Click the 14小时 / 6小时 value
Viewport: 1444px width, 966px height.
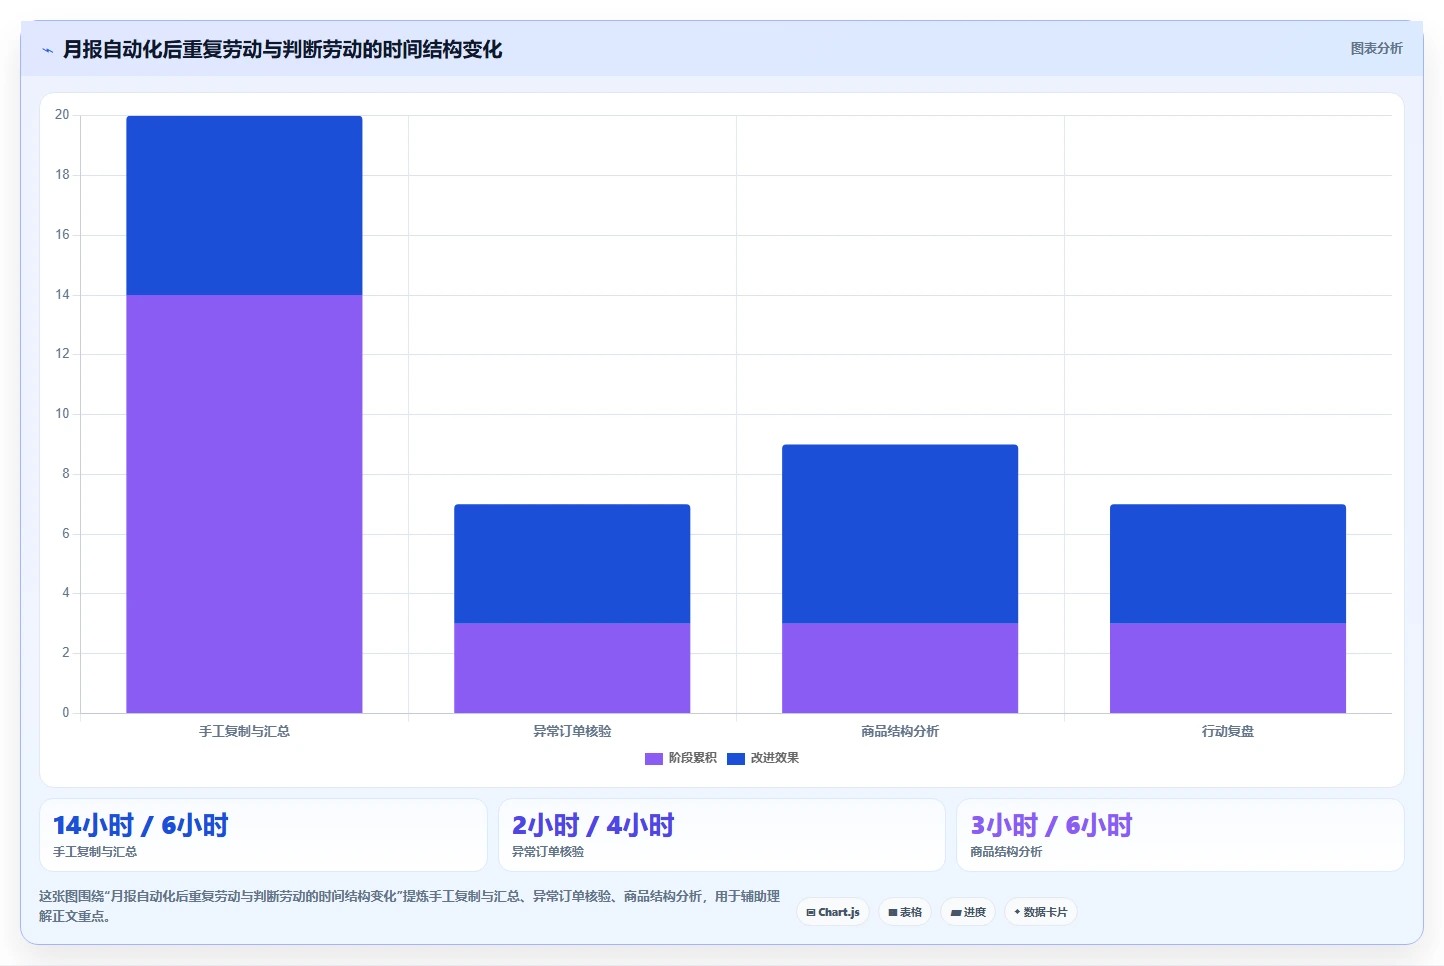141,826
